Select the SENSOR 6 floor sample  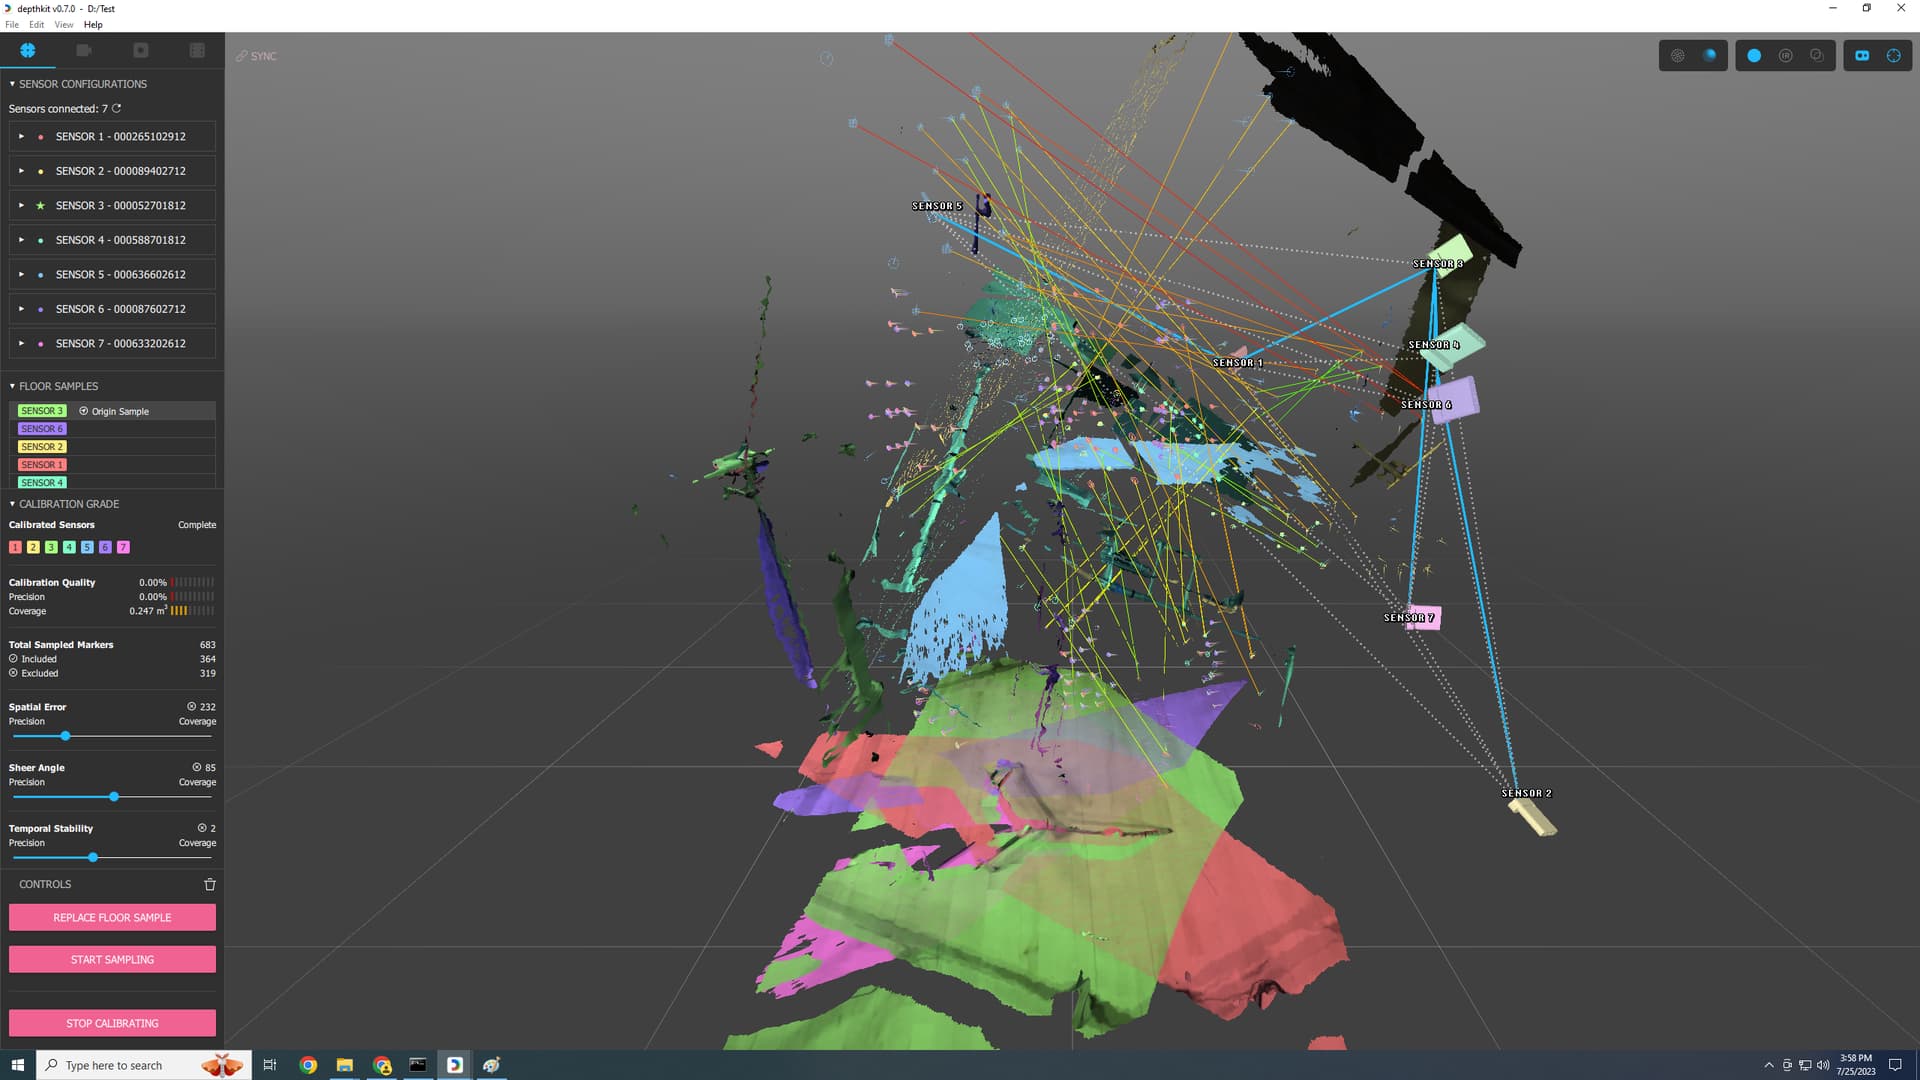pos(41,429)
